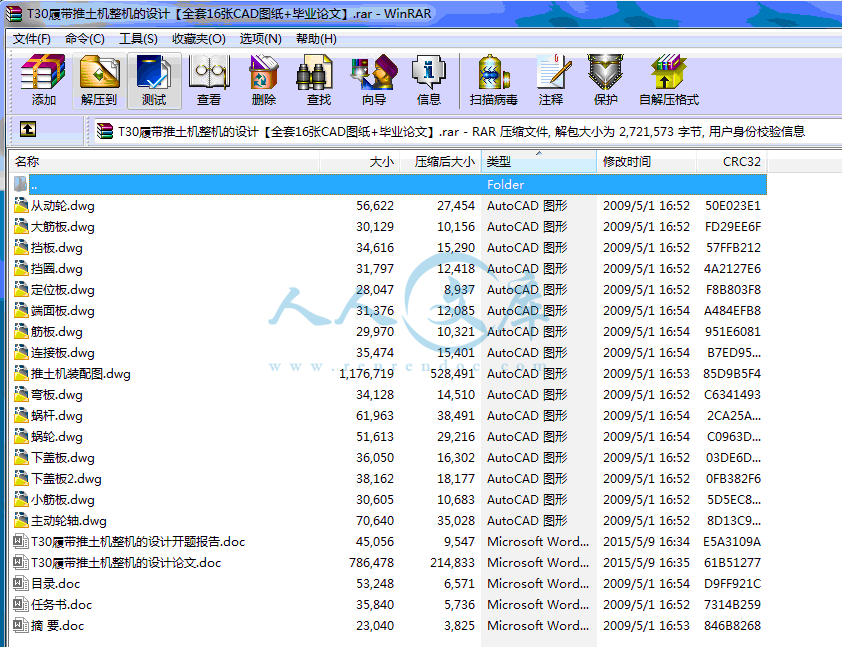Click the CRC32 value D9FF921C
This screenshot has width=842, height=647.
(732, 584)
